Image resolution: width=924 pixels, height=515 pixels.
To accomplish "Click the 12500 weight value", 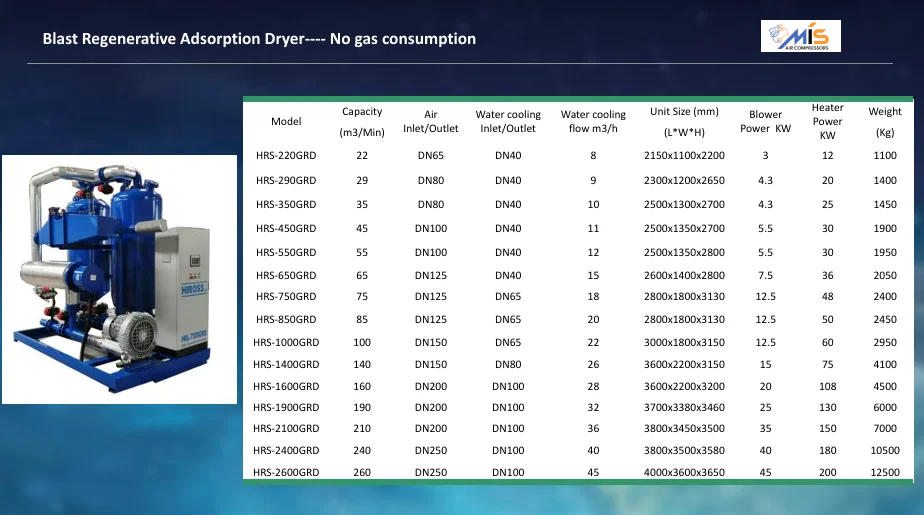I will point(885,472).
